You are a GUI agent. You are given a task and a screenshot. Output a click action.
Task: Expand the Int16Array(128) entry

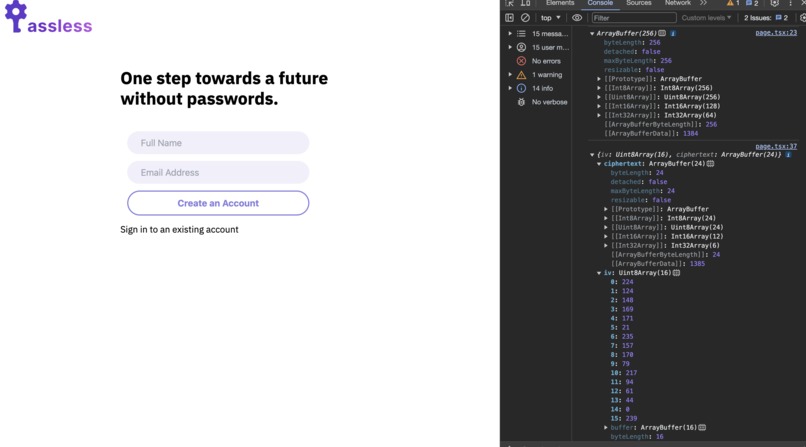599,106
